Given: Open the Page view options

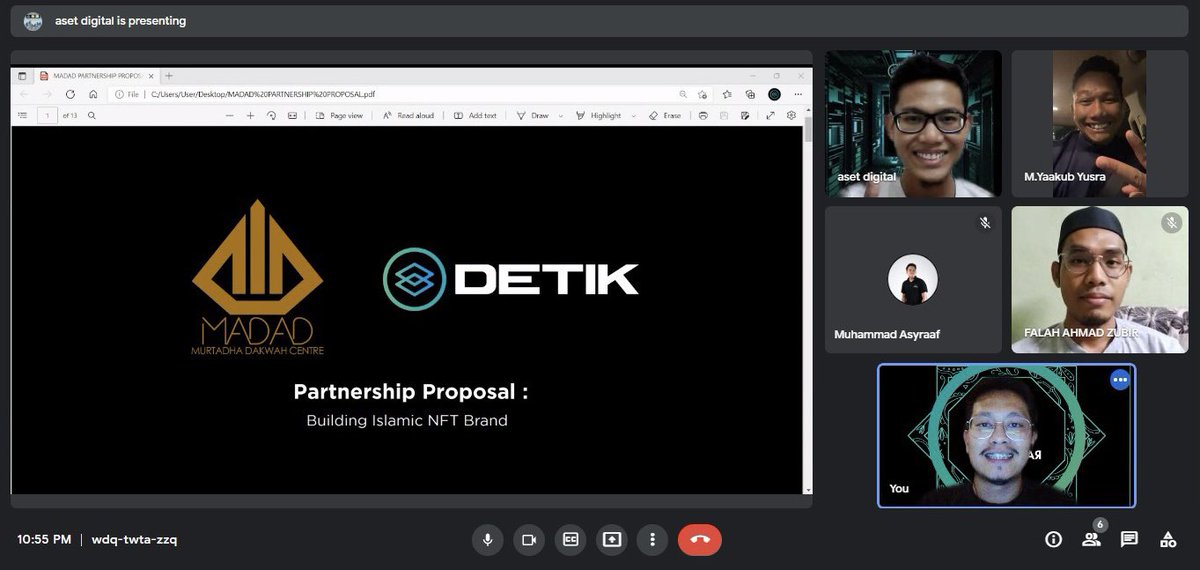Looking at the screenshot, I should click(339, 116).
